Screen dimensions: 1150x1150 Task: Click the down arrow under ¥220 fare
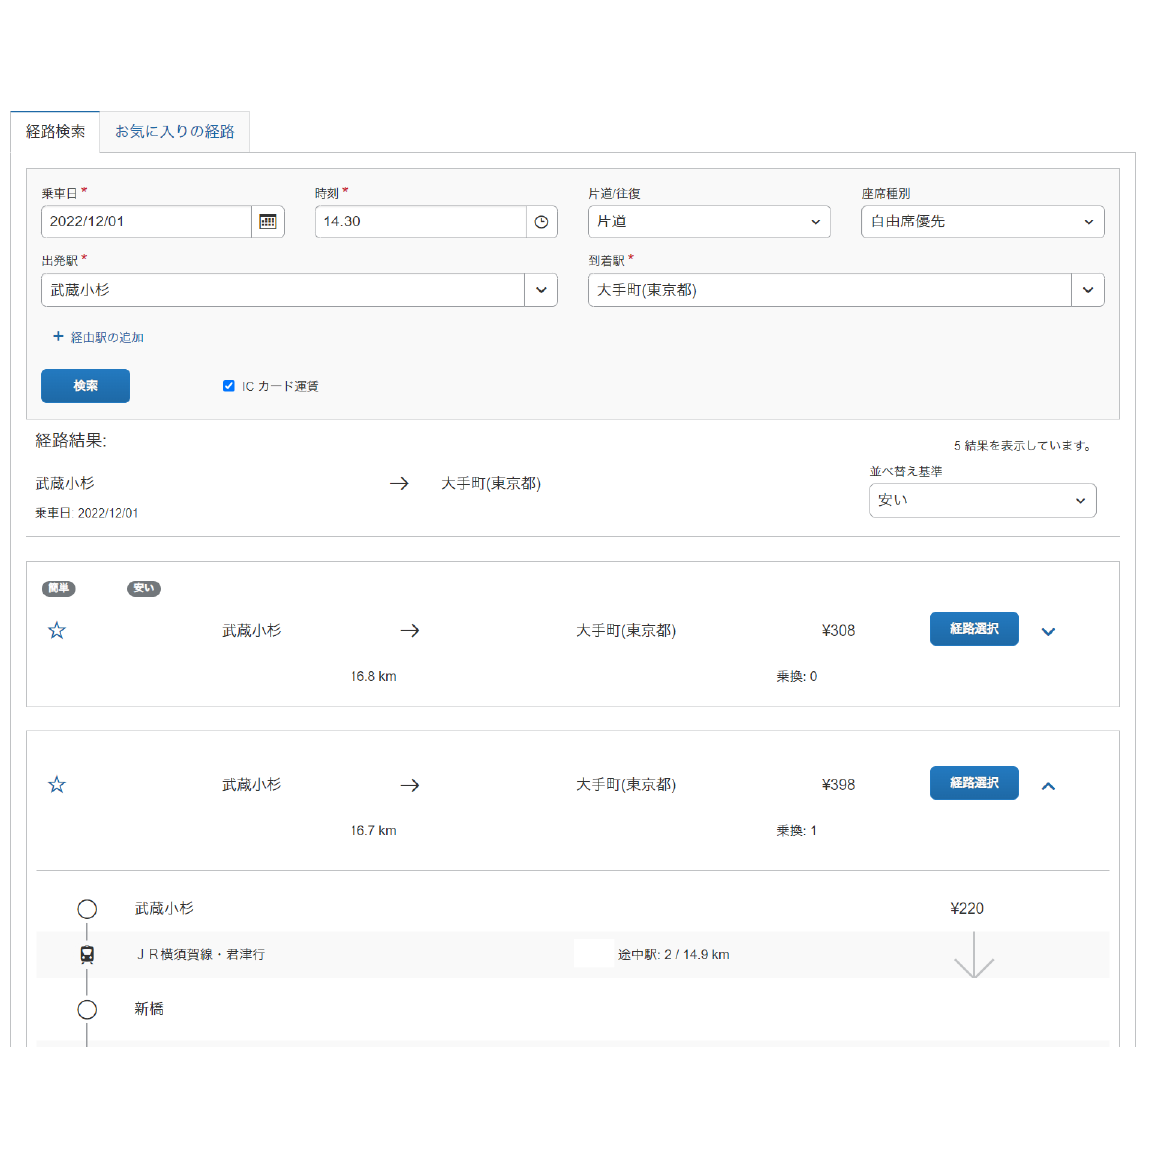(x=973, y=955)
